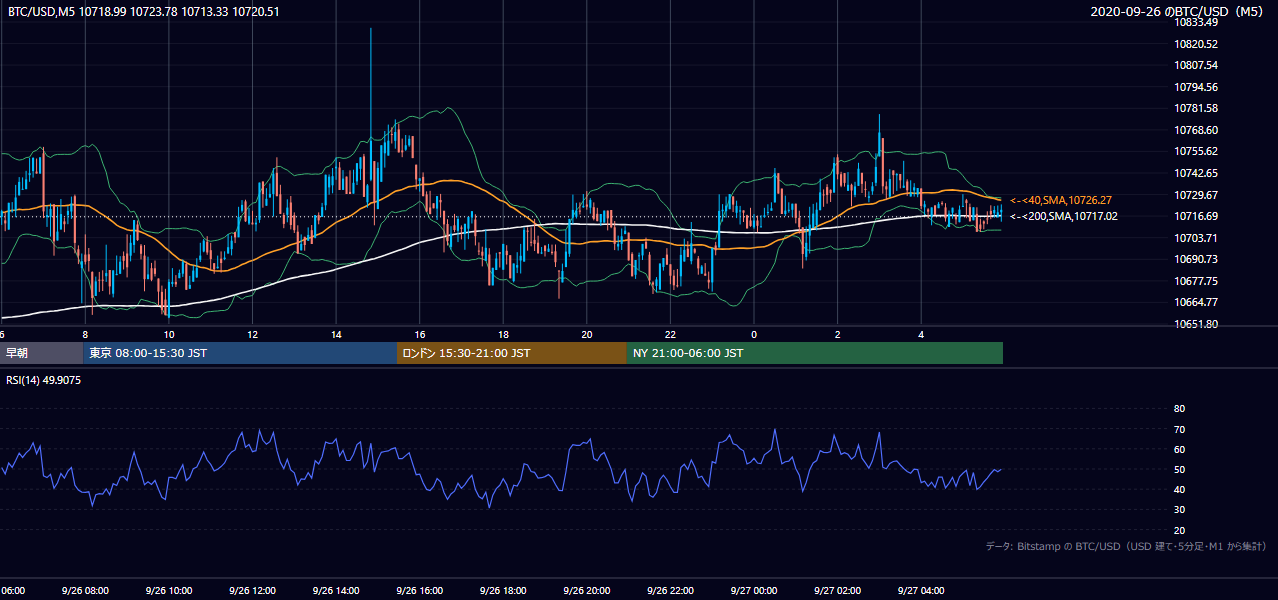Click the 9/27 00:00 time axis label
Image resolution: width=1278 pixels, height=600 pixels.
pos(754,591)
